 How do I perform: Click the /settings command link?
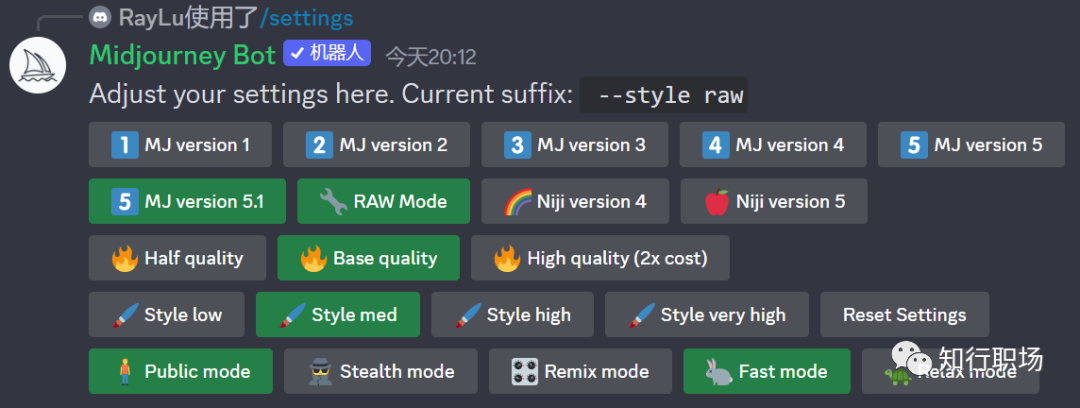307,17
